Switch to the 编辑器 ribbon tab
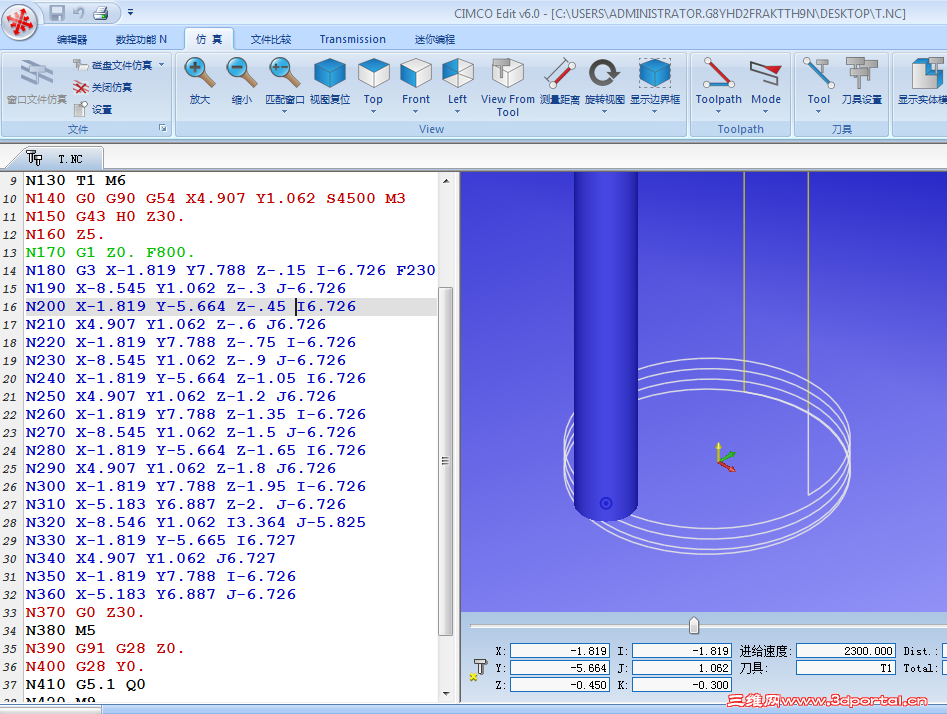 pos(72,39)
